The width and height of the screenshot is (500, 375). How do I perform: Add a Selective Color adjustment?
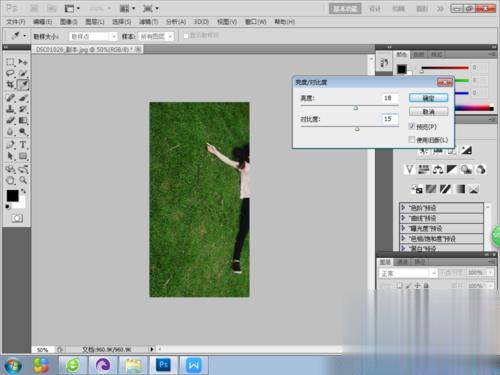click(x=474, y=189)
